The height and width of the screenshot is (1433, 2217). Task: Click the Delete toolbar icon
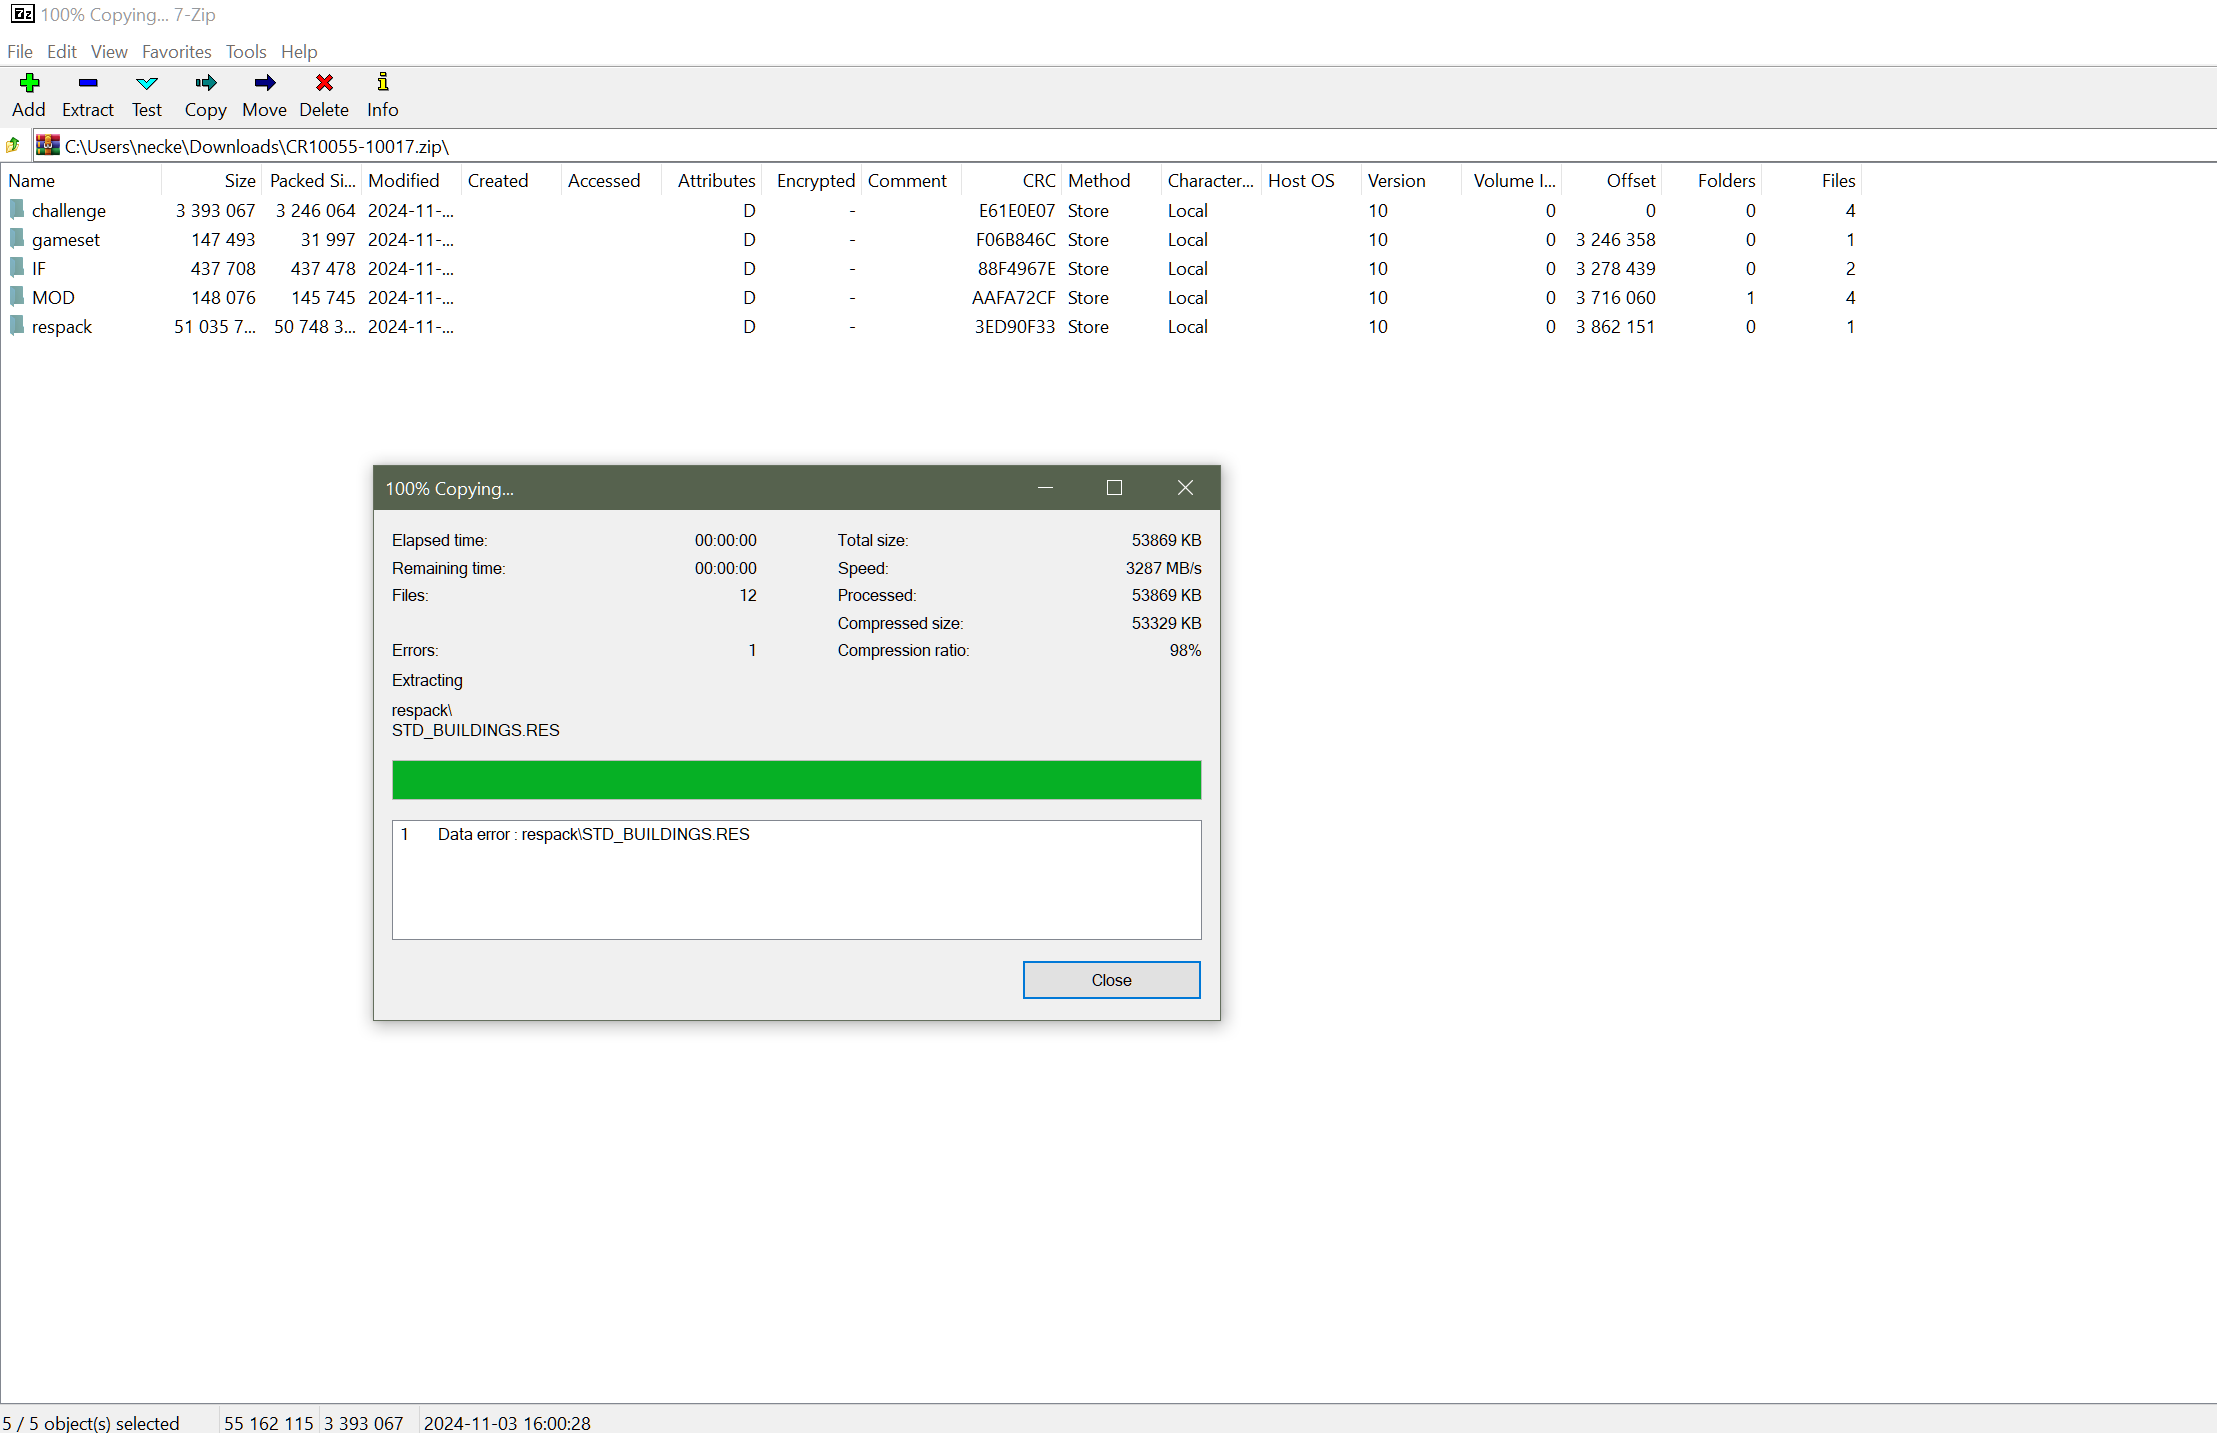coord(324,83)
